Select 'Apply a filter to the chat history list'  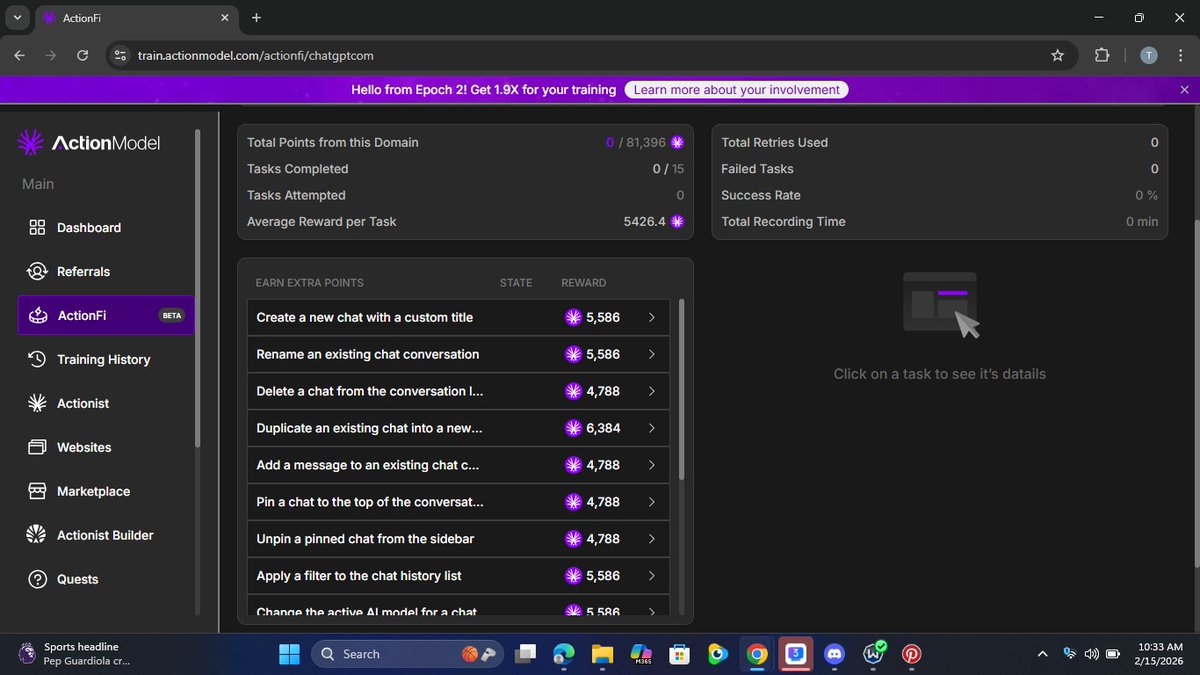click(458, 576)
